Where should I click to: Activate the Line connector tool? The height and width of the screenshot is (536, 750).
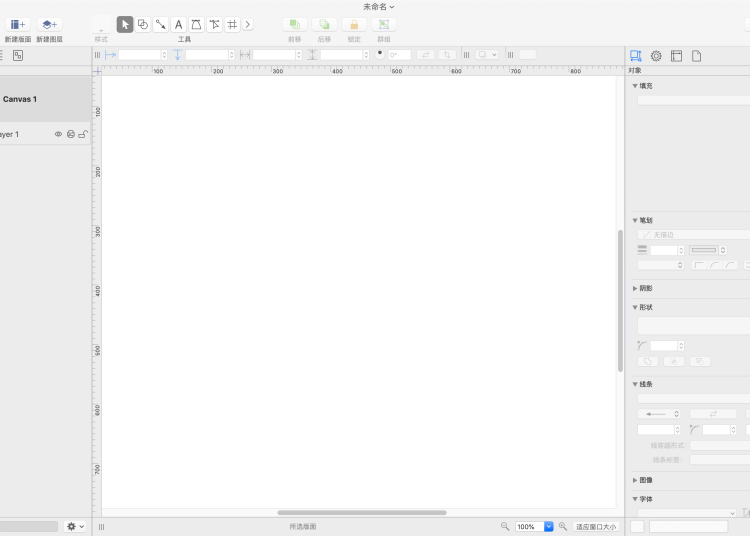161,24
